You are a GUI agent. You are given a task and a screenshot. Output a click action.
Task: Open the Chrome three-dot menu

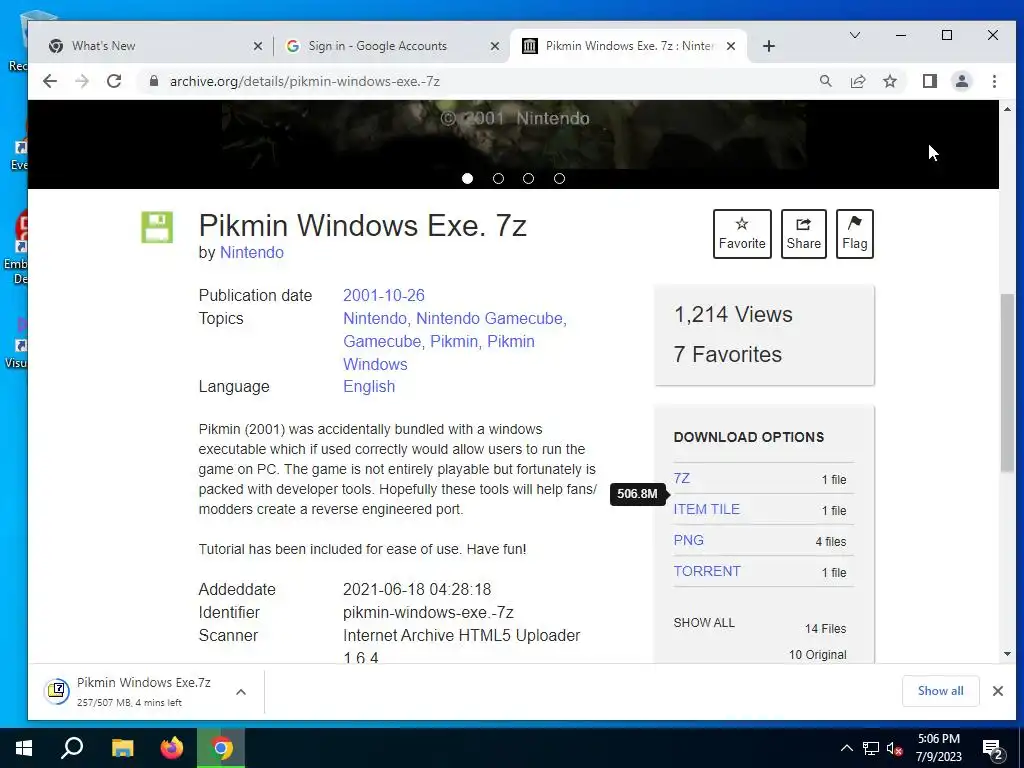[994, 81]
